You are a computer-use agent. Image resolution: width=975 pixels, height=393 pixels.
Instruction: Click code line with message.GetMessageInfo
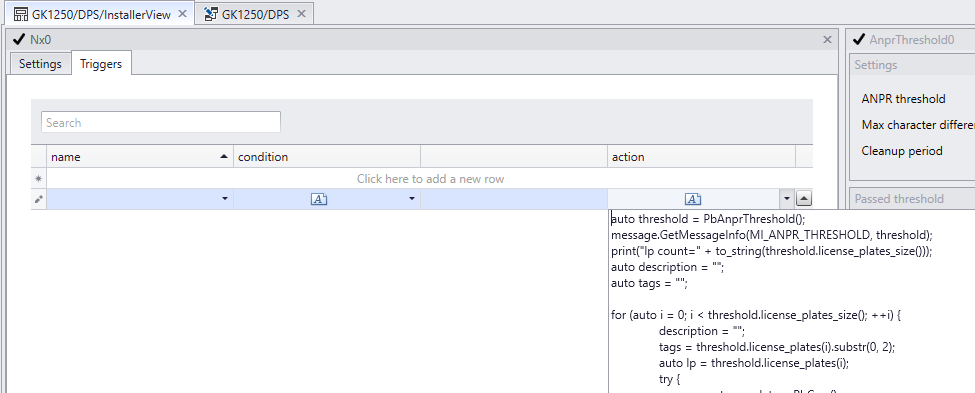772,235
